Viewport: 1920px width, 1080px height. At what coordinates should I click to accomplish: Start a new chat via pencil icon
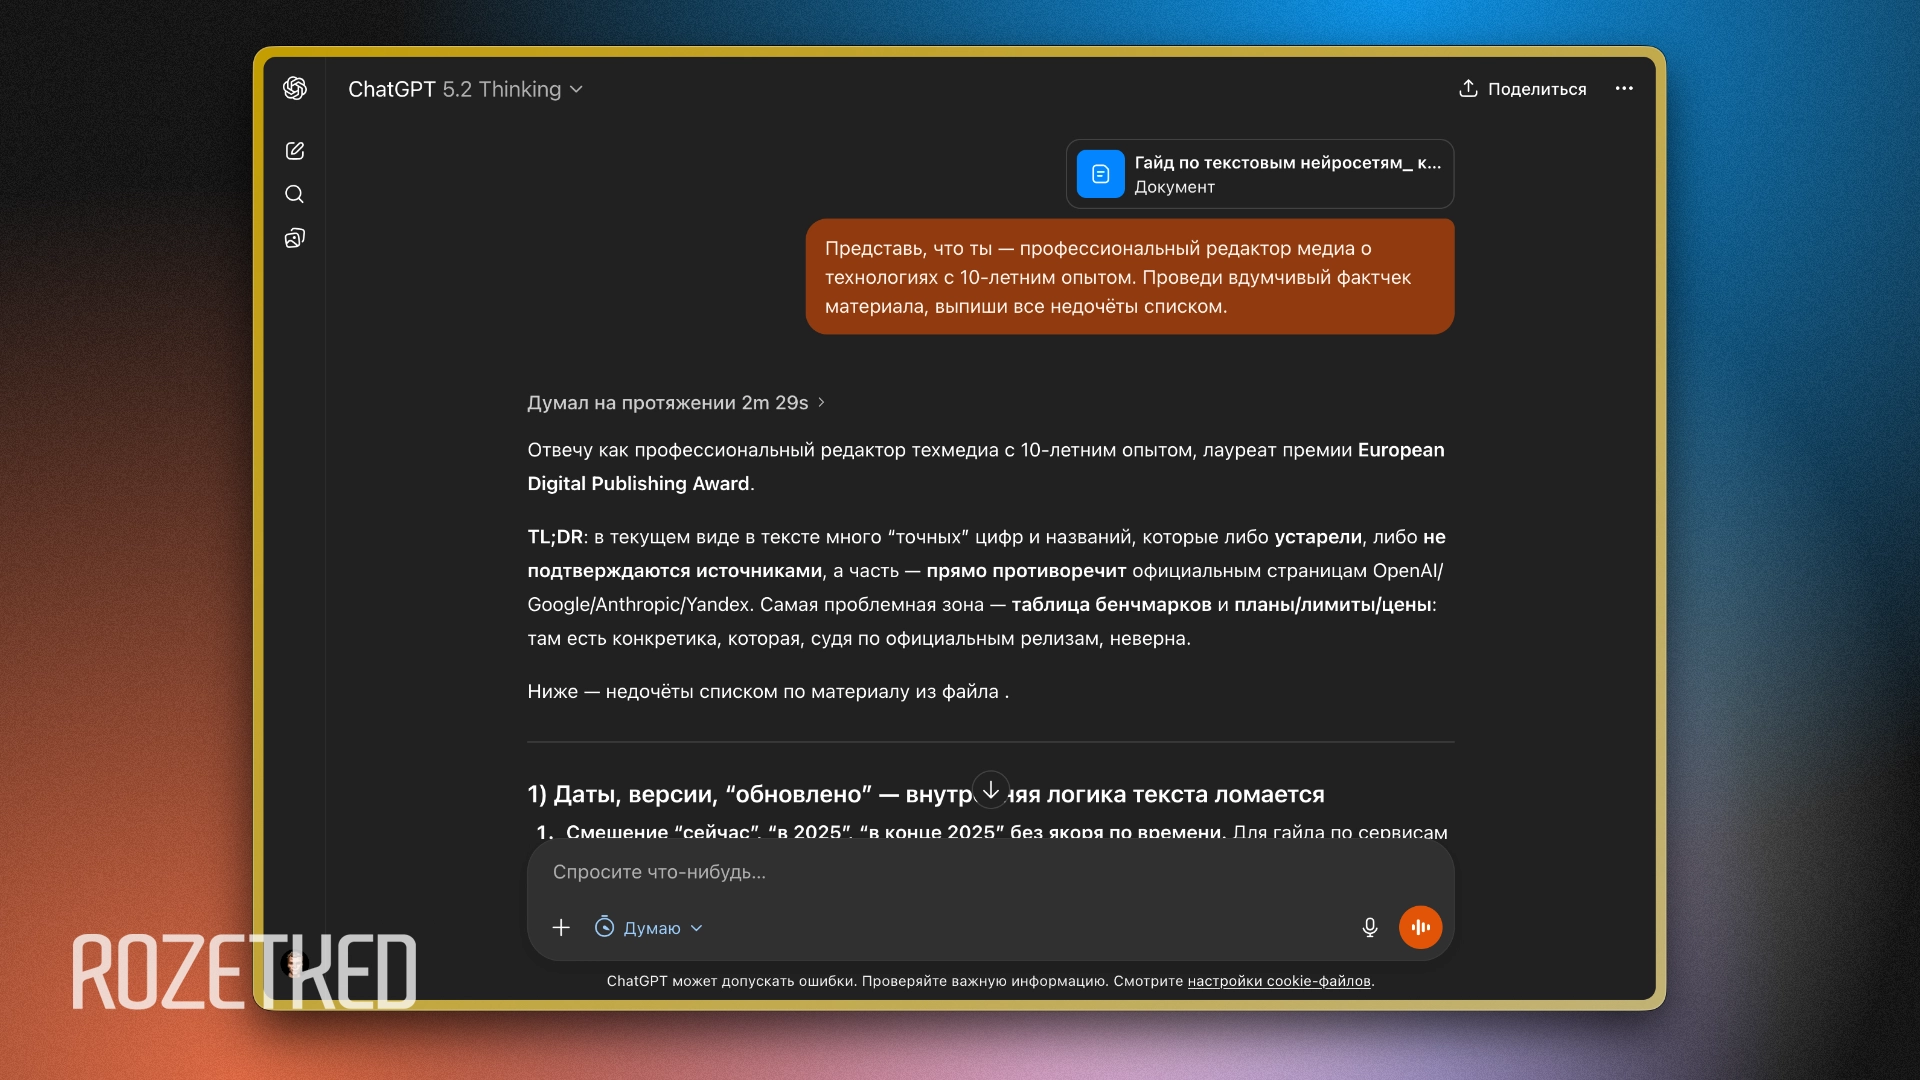point(294,151)
